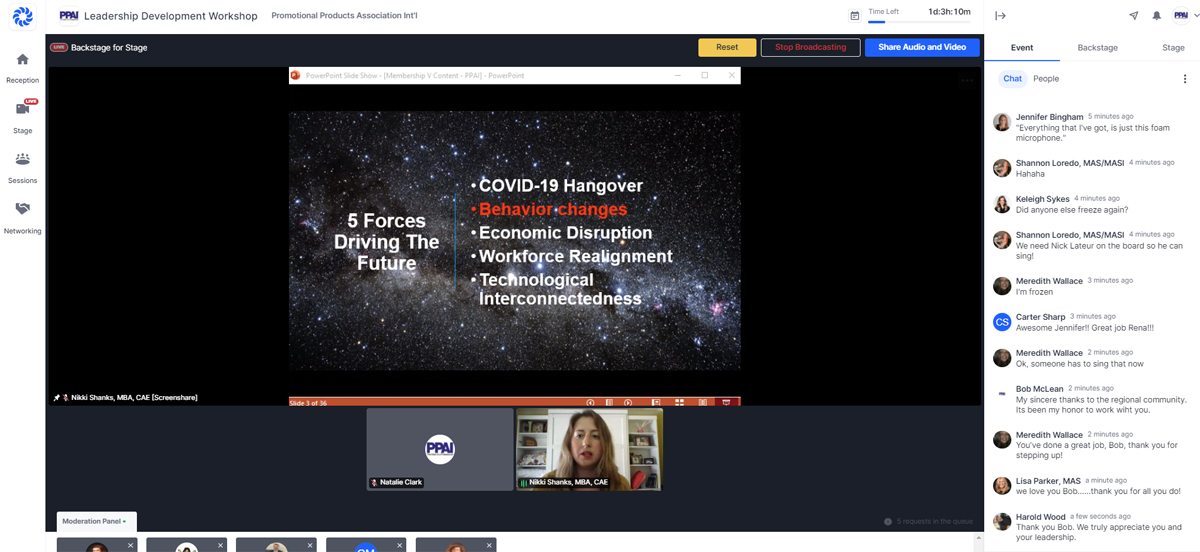Viewport: 1200px width, 552px height.
Task: Open Sessions from the left sidebar
Action: pyautogui.click(x=22, y=166)
